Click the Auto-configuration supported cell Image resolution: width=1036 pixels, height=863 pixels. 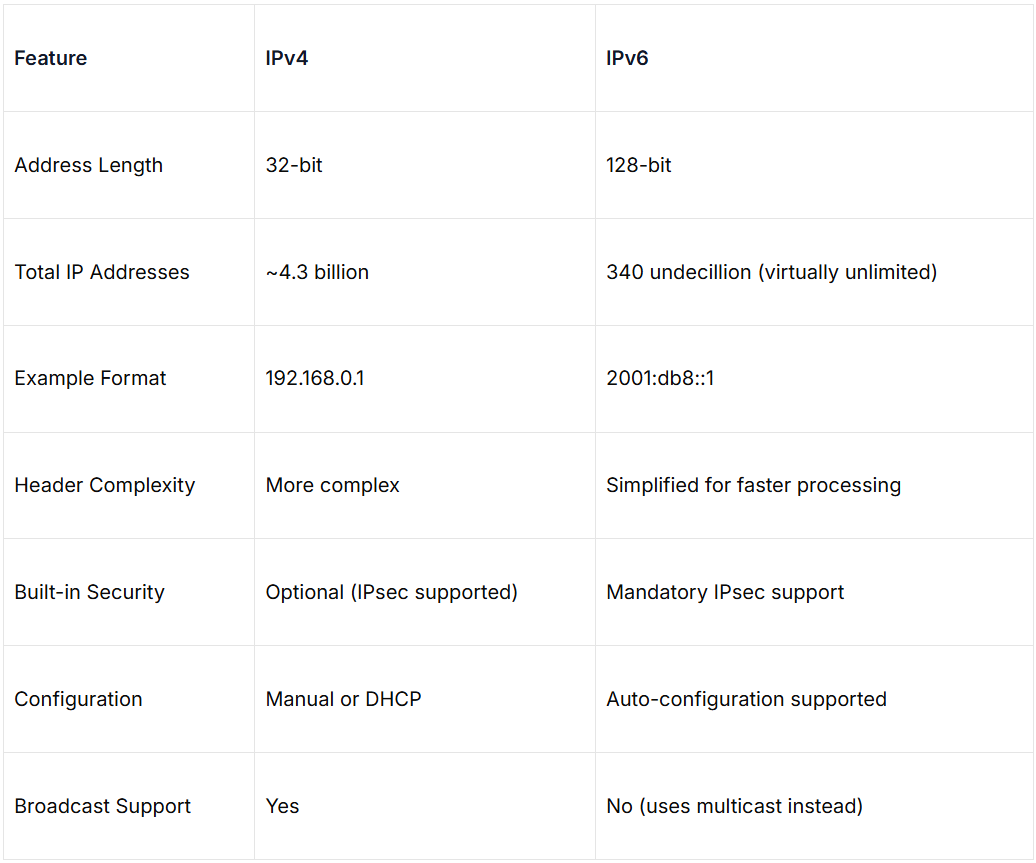tap(746, 699)
